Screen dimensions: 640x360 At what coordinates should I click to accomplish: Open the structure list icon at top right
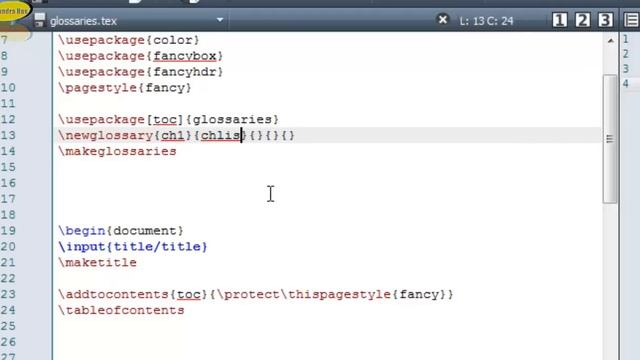(x=631, y=20)
